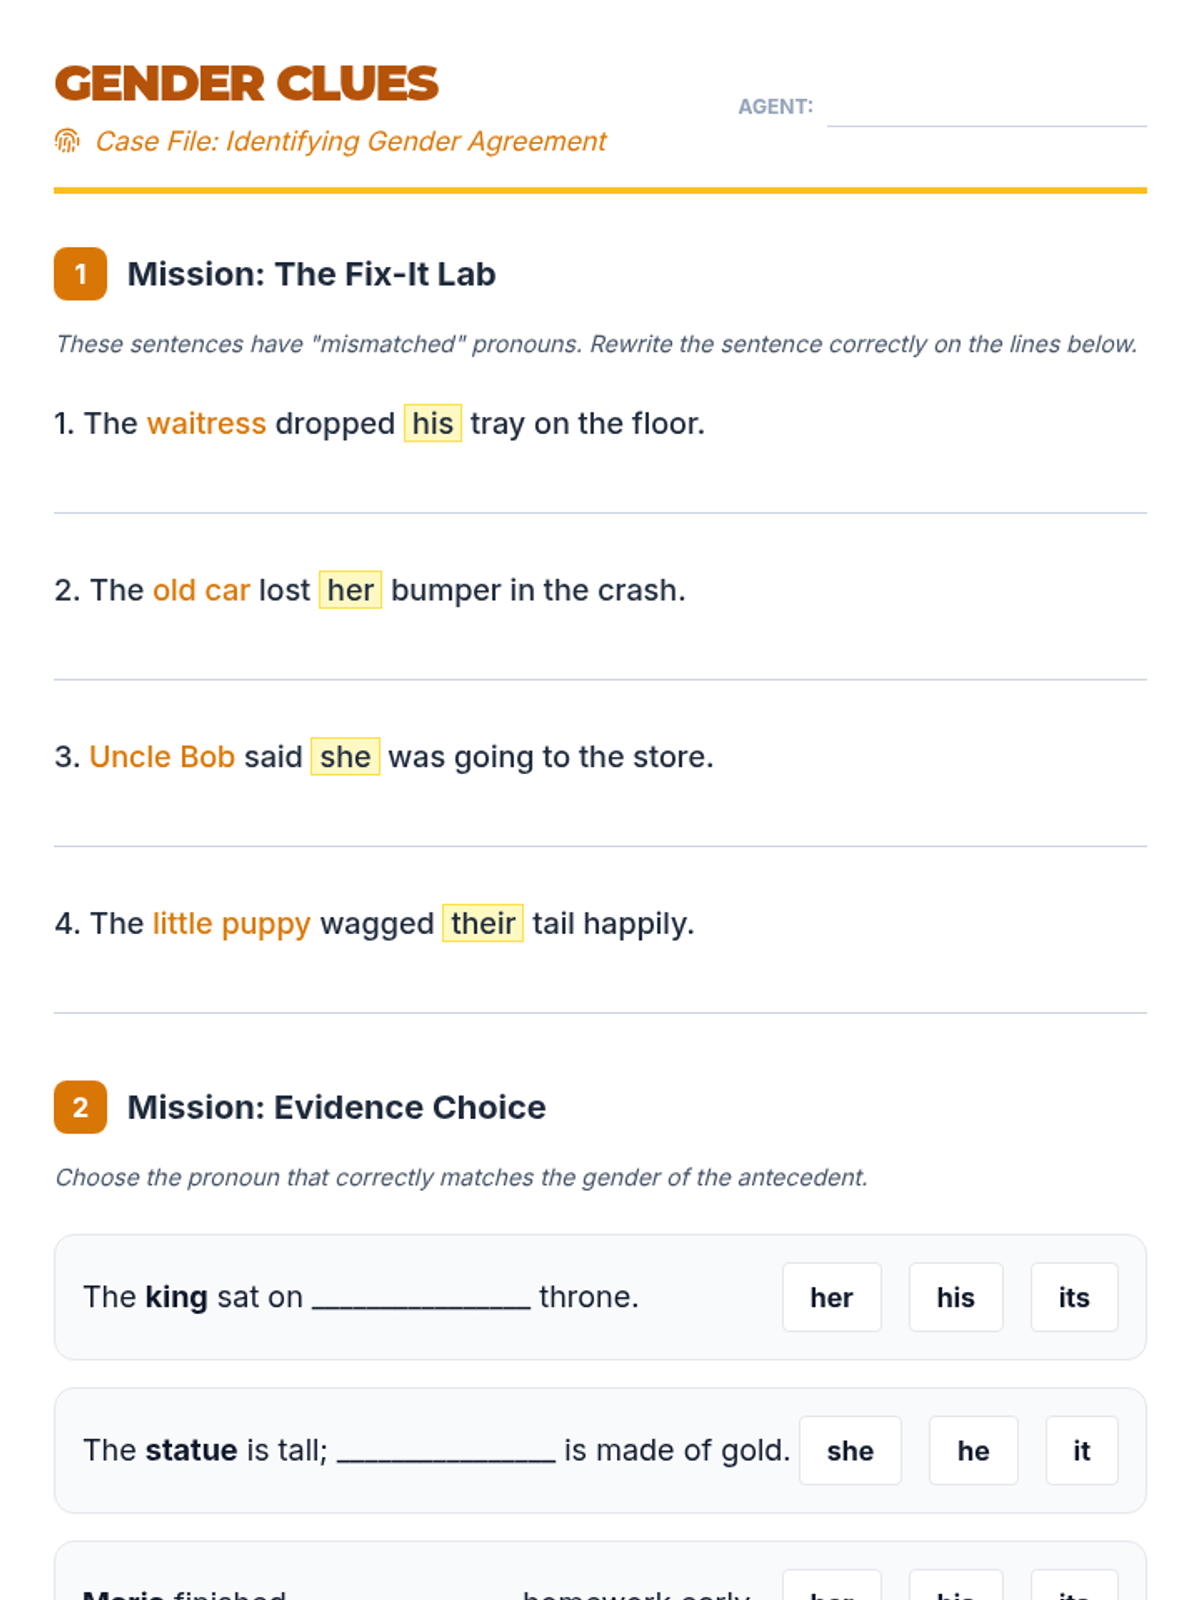Click highlighted pronoun 'she' in sentence 3

(345, 757)
